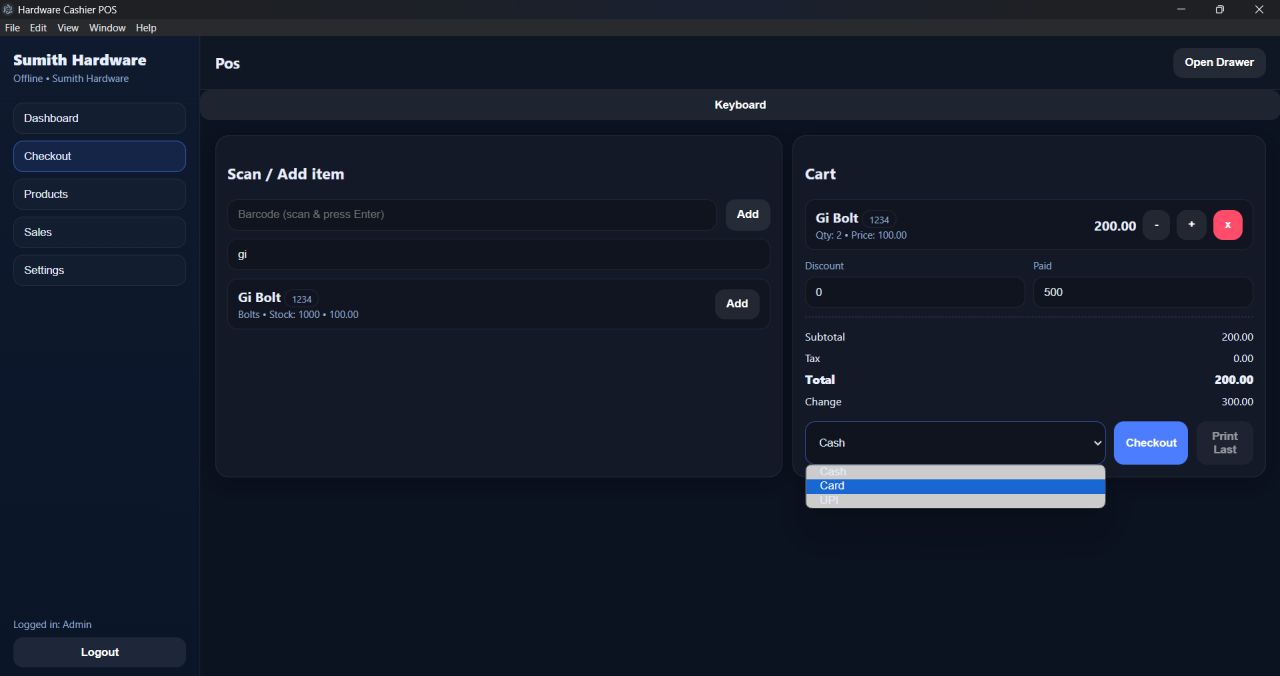Close the Hardware Cashier POS window
The image size is (1280, 676).
(x=1259, y=9)
